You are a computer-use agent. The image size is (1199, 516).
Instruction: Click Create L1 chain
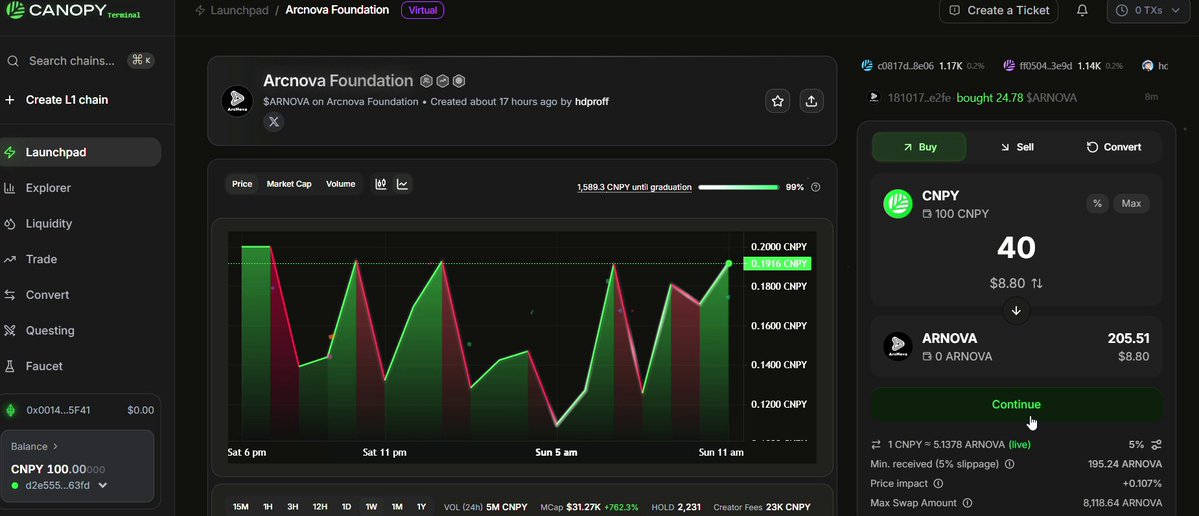pyautogui.click(x=56, y=99)
